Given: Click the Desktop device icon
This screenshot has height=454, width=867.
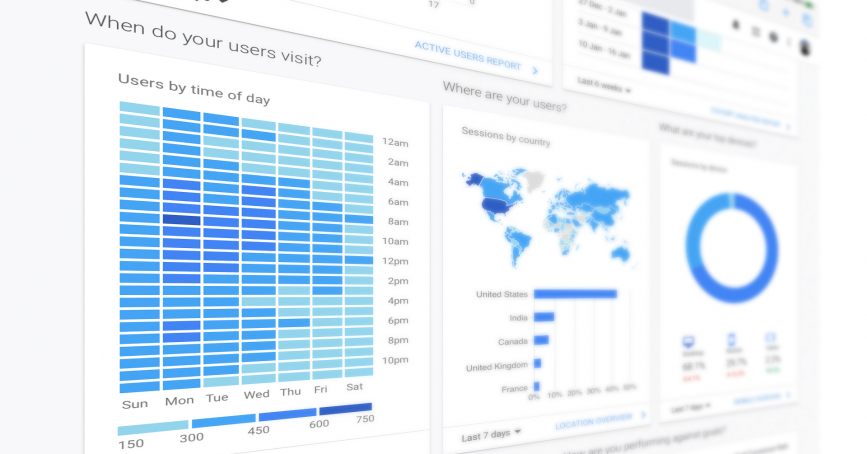Looking at the screenshot, I should point(688,341).
